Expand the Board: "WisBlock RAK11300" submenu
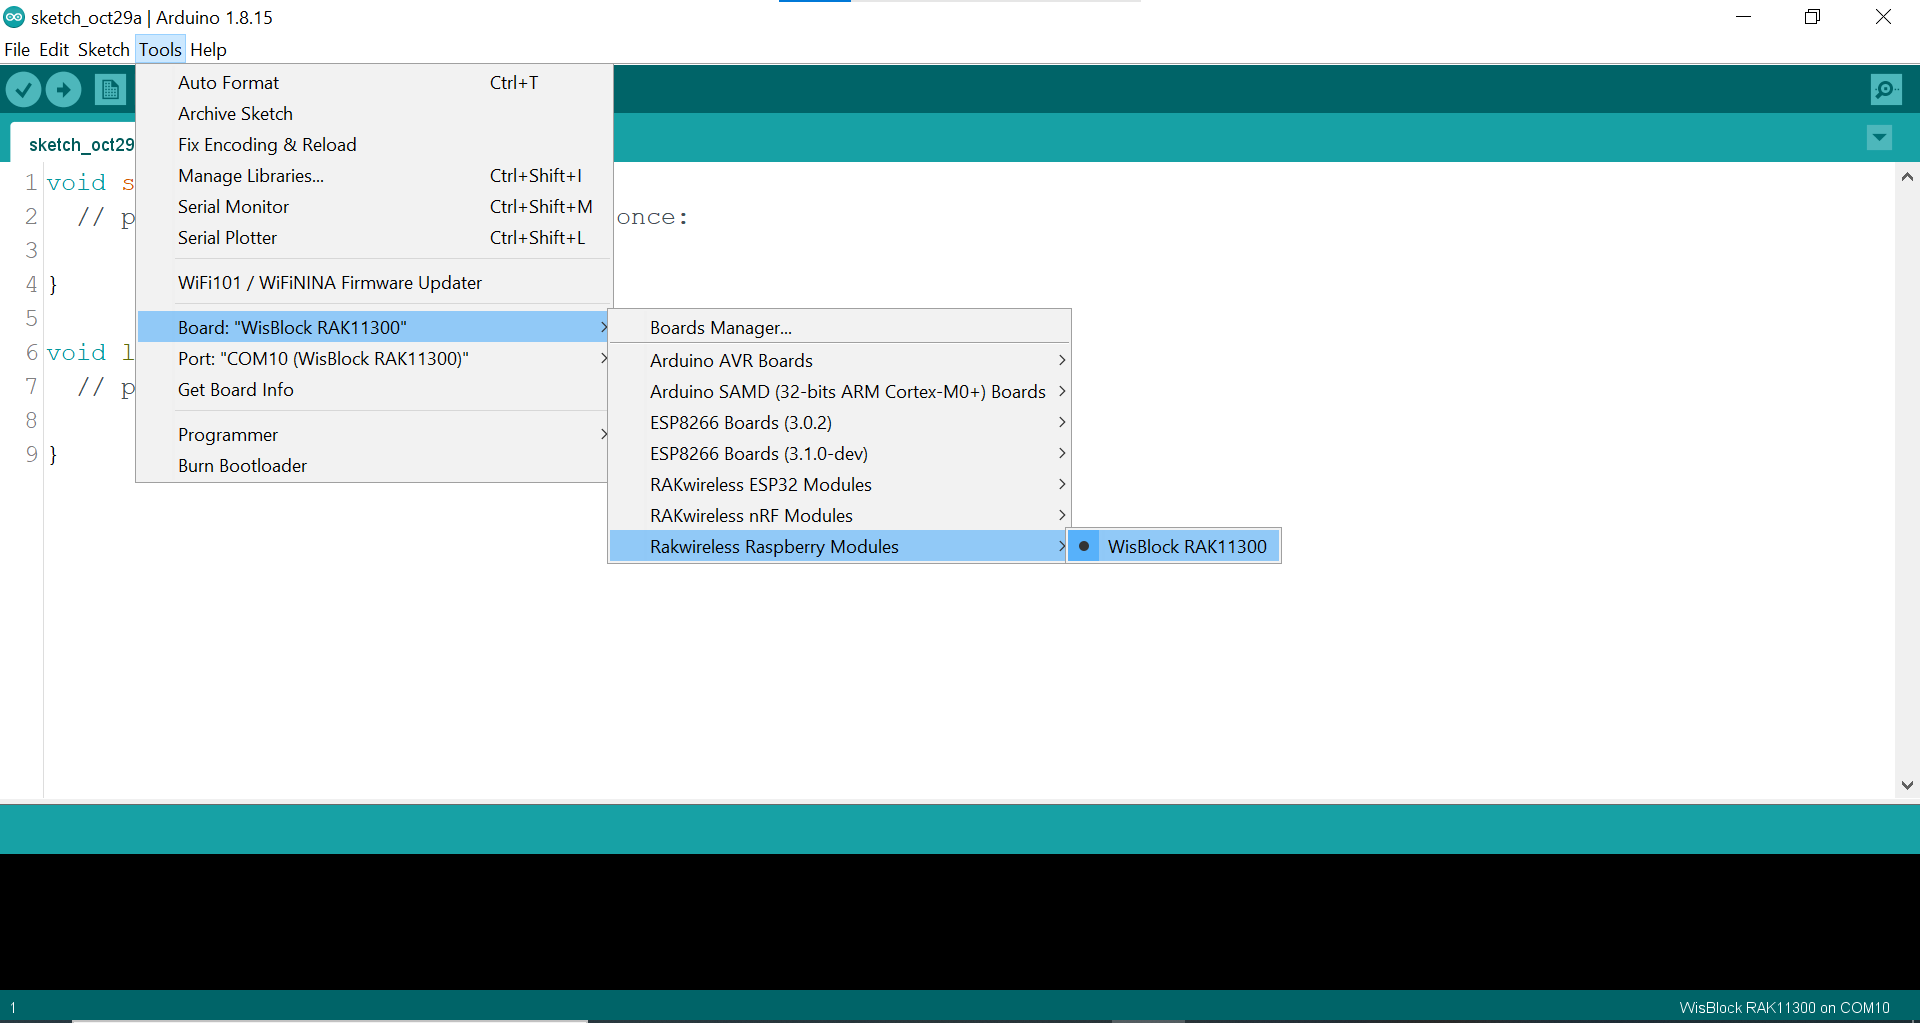1920x1023 pixels. click(x=374, y=328)
